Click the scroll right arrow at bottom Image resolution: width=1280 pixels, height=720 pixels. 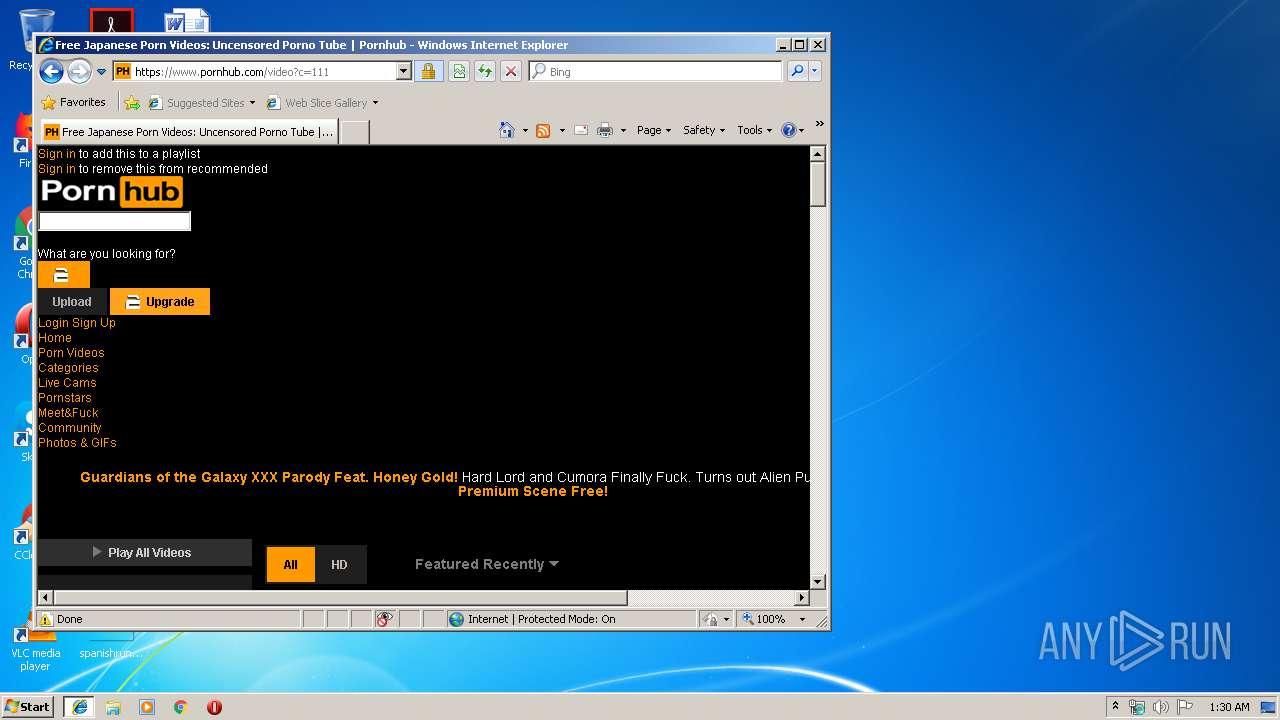point(802,598)
